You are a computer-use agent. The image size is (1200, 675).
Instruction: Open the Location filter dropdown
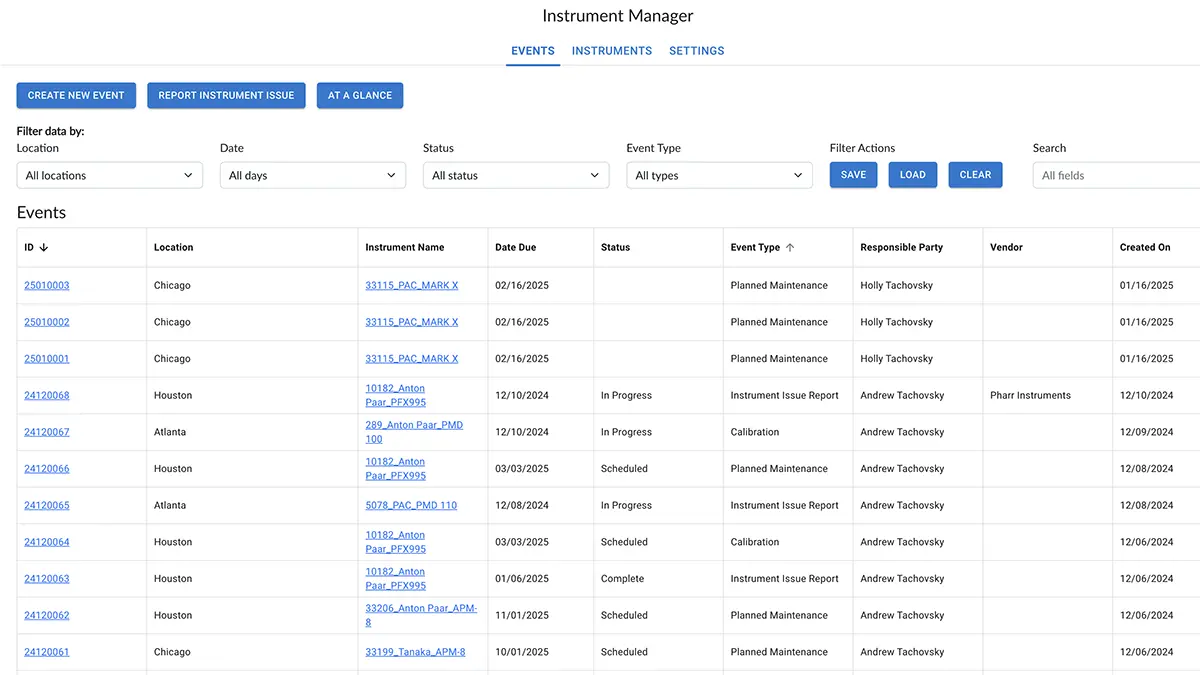(x=110, y=175)
